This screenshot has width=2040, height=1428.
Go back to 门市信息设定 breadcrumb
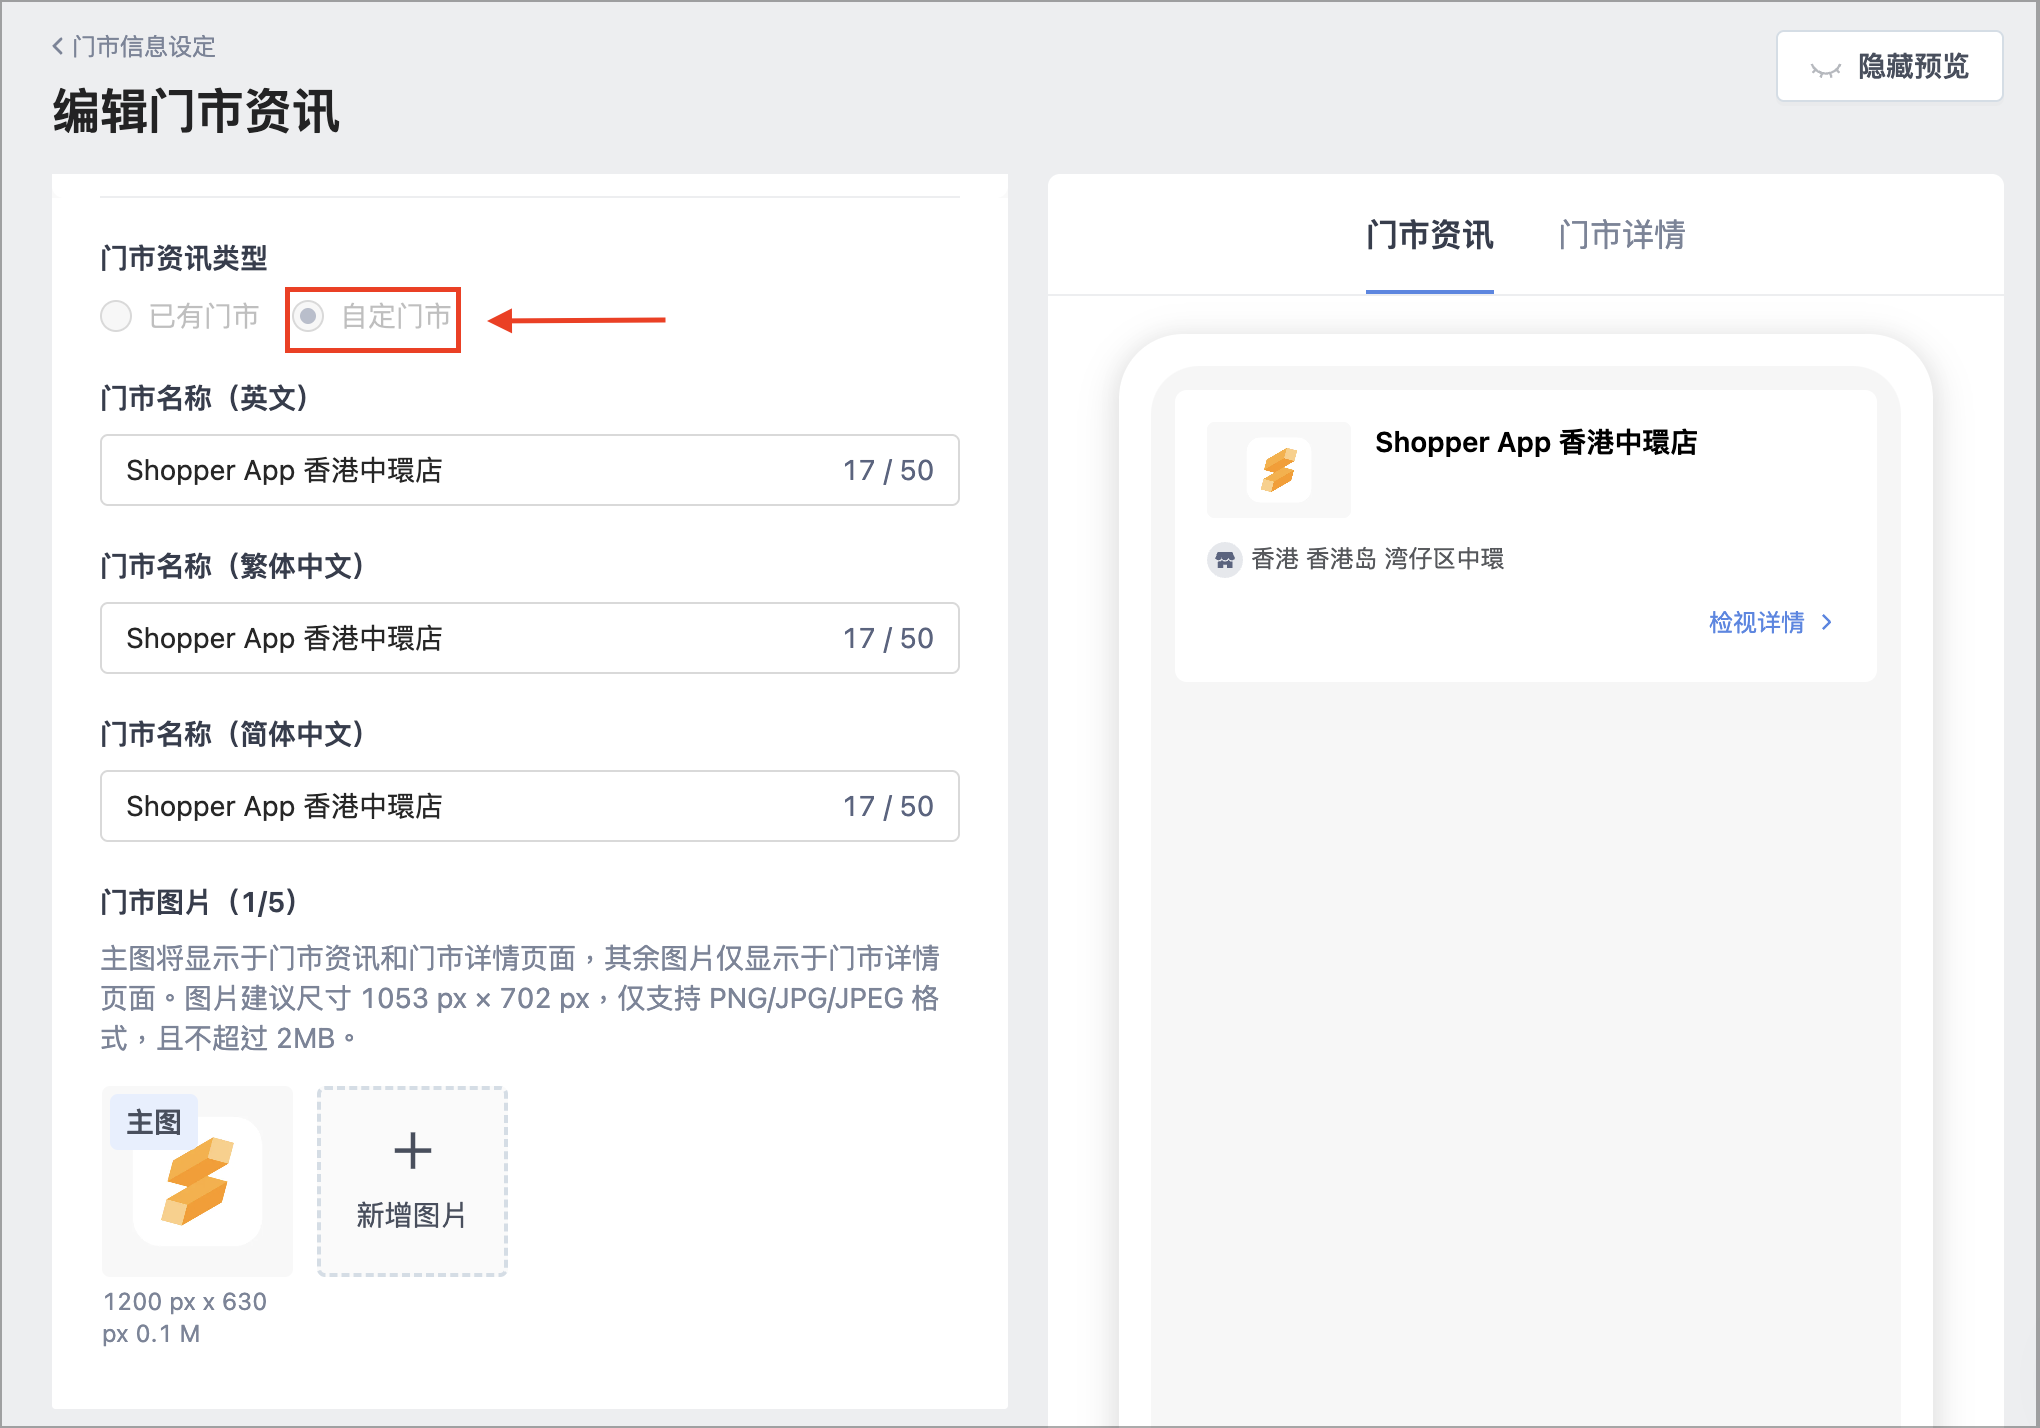[134, 47]
